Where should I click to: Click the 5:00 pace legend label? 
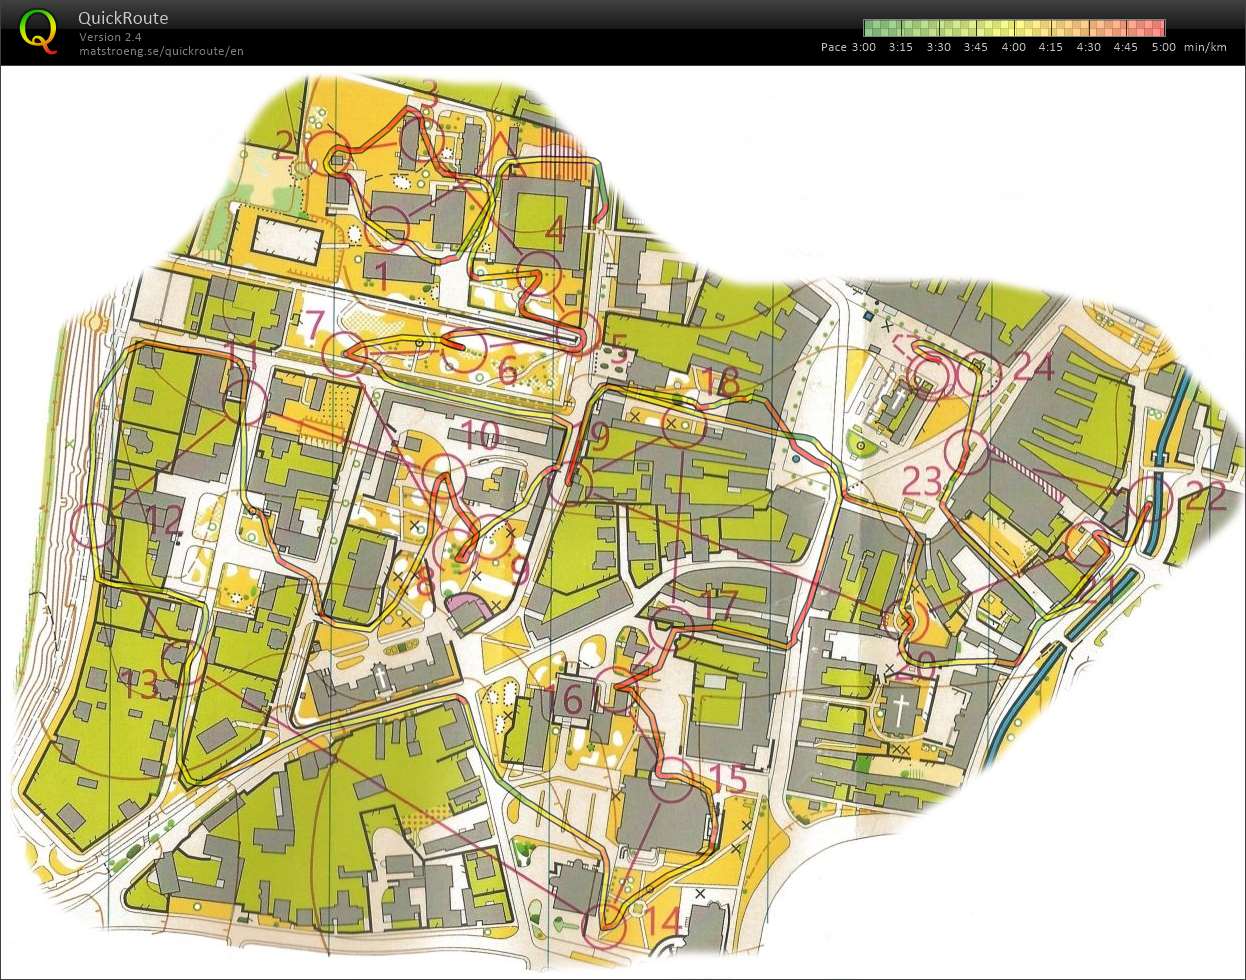1162,47
